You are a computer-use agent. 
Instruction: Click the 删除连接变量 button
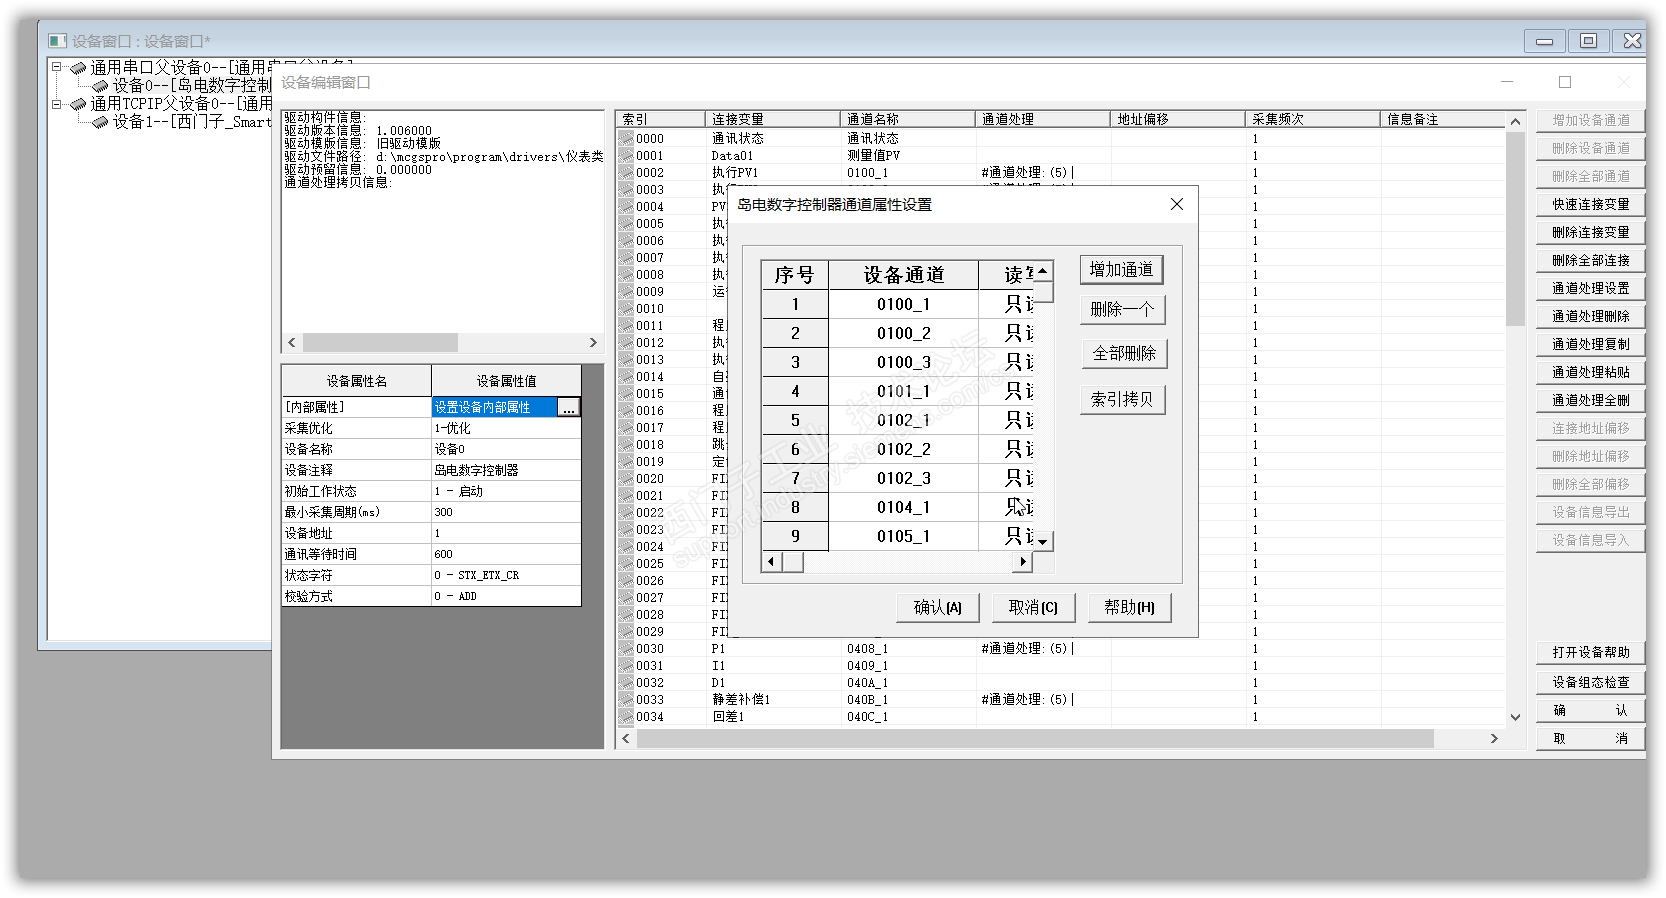pos(1590,232)
